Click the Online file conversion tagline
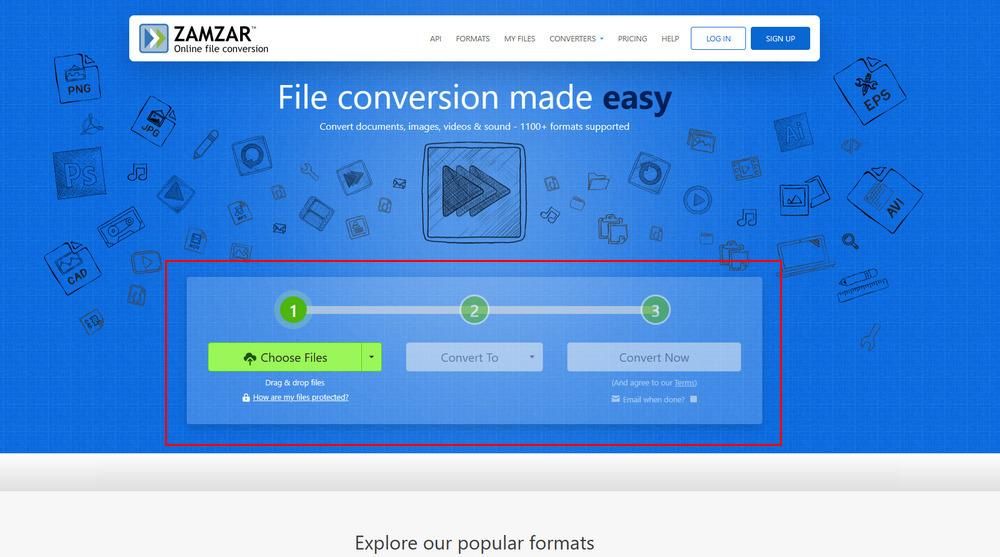The height and width of the screenshot is (557, 1000). [221, 49]
